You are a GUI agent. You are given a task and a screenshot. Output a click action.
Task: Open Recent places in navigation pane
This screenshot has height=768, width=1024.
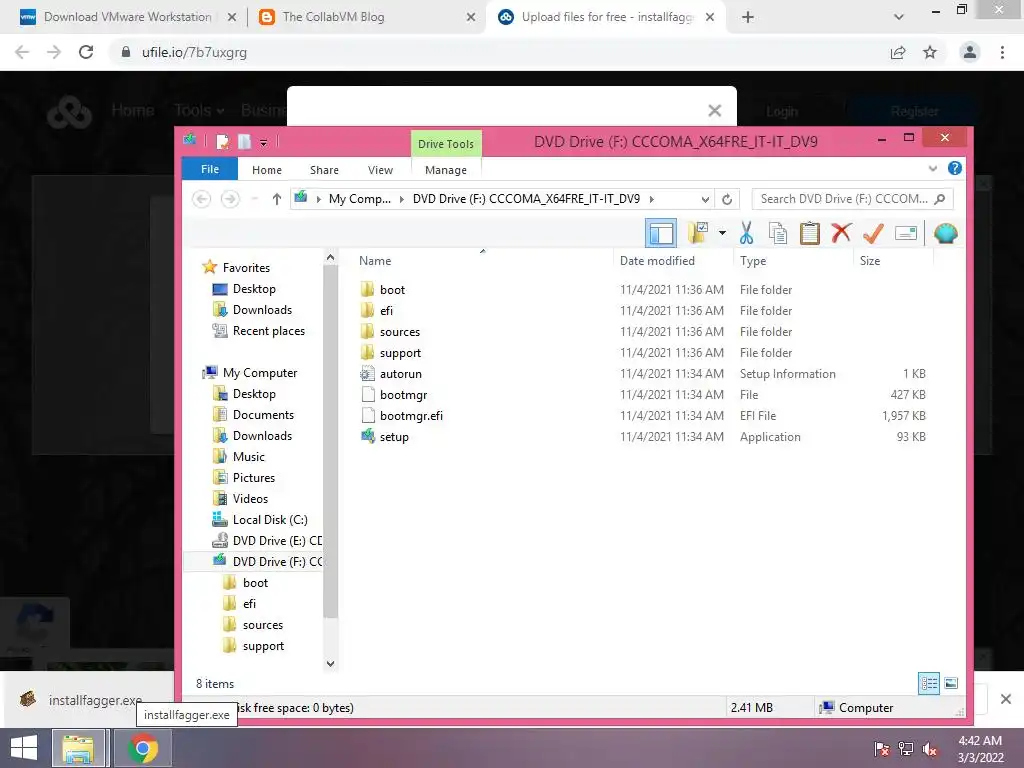(268, 330)
